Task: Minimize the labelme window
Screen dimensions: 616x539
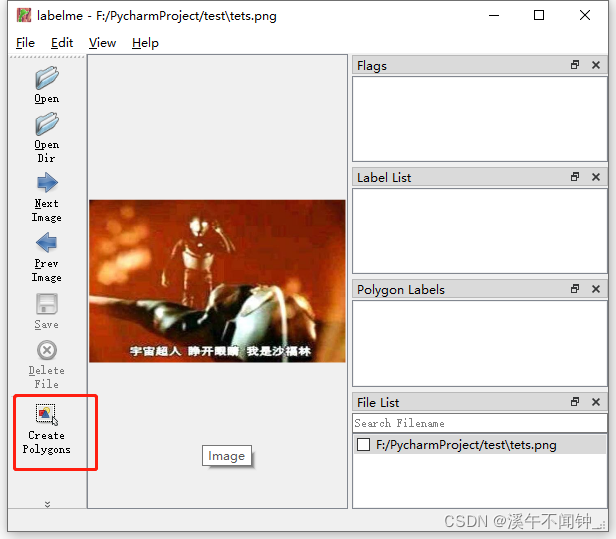Action: 494,15
